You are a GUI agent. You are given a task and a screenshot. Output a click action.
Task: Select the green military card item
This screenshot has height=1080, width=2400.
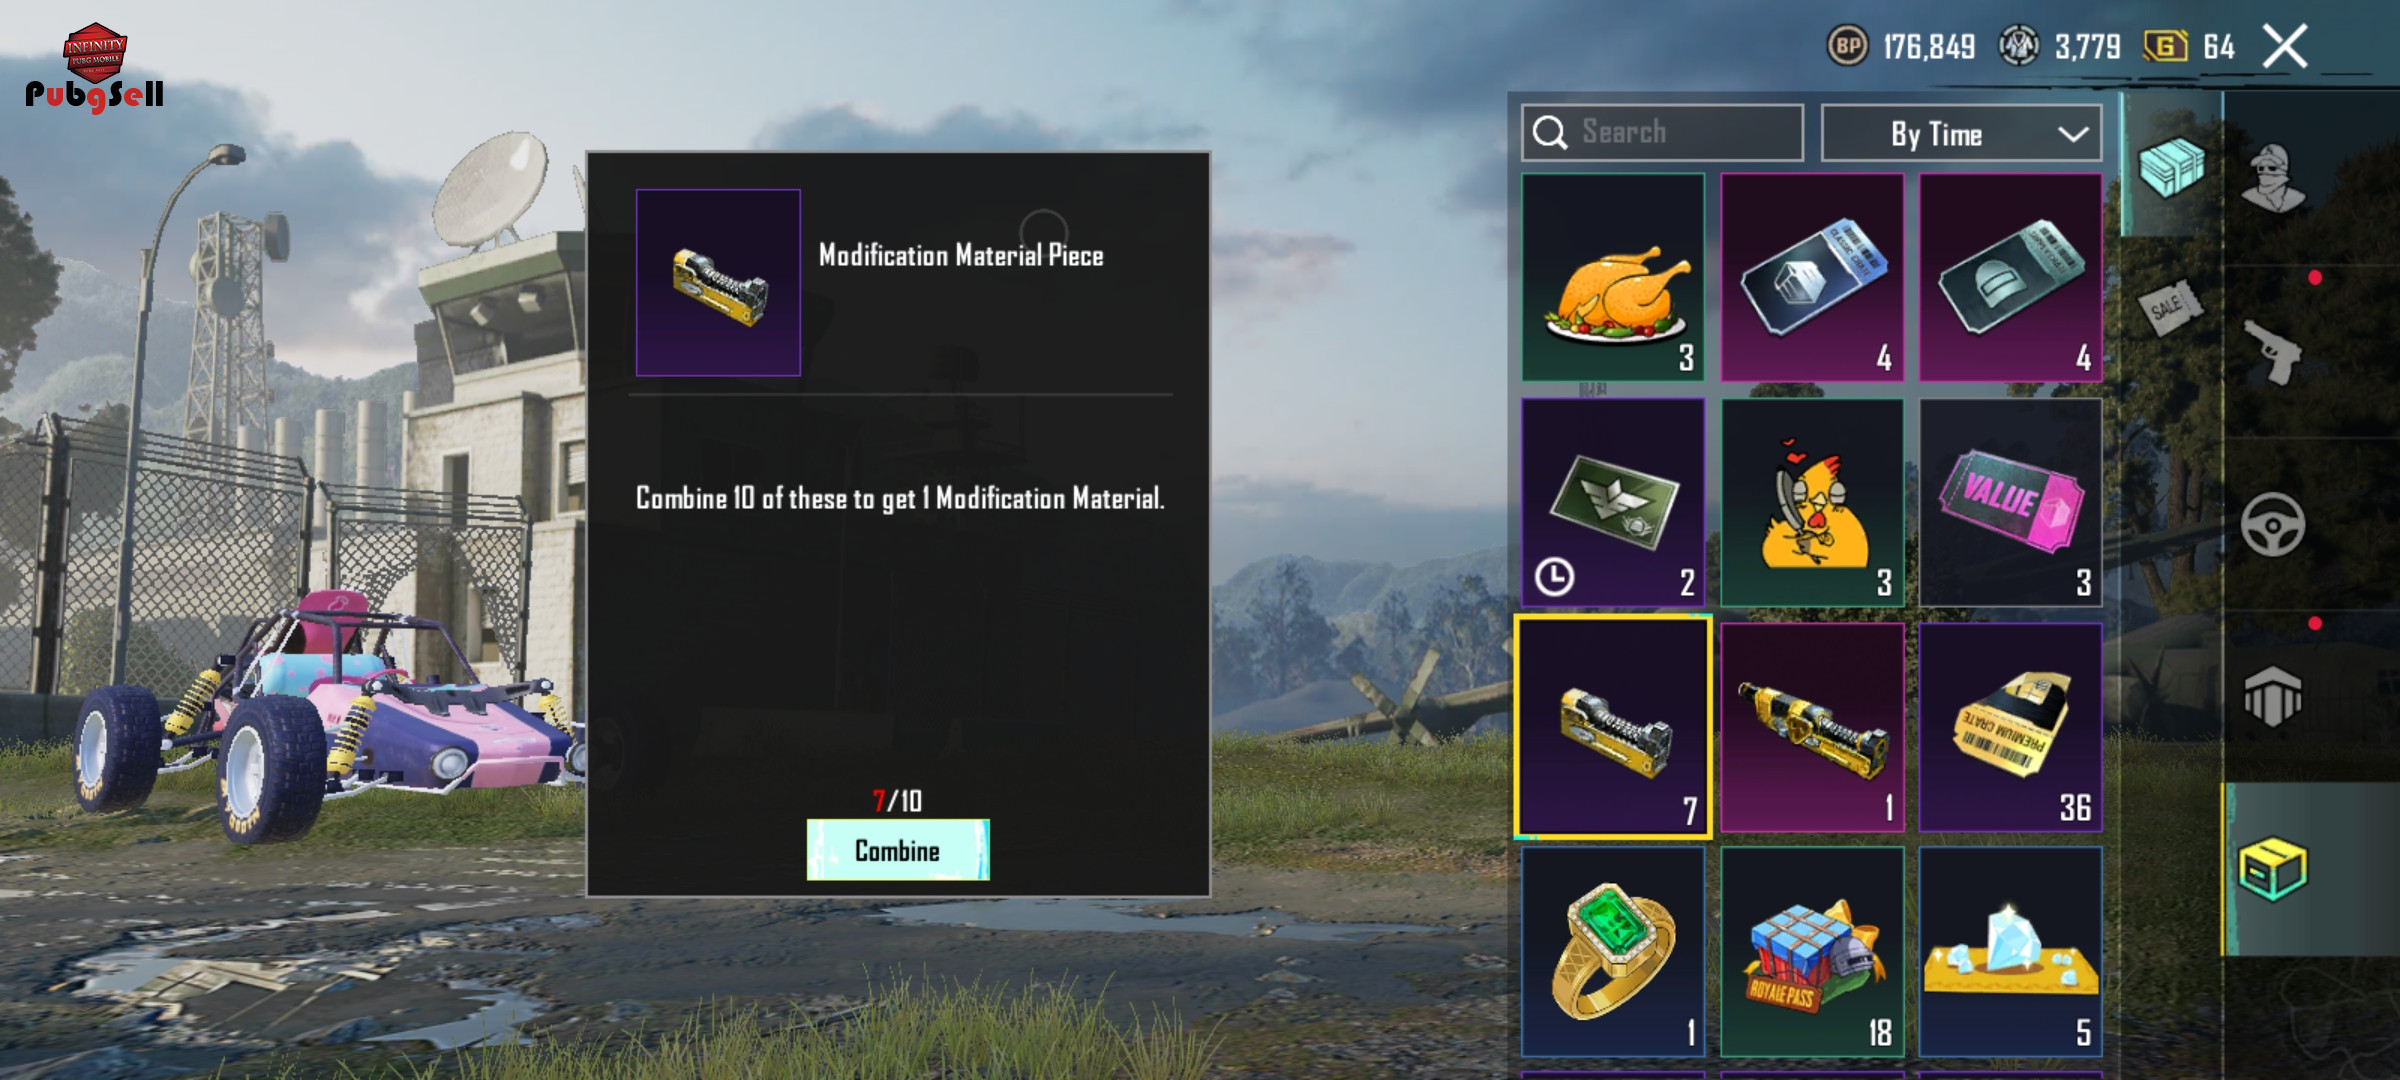1613,502
